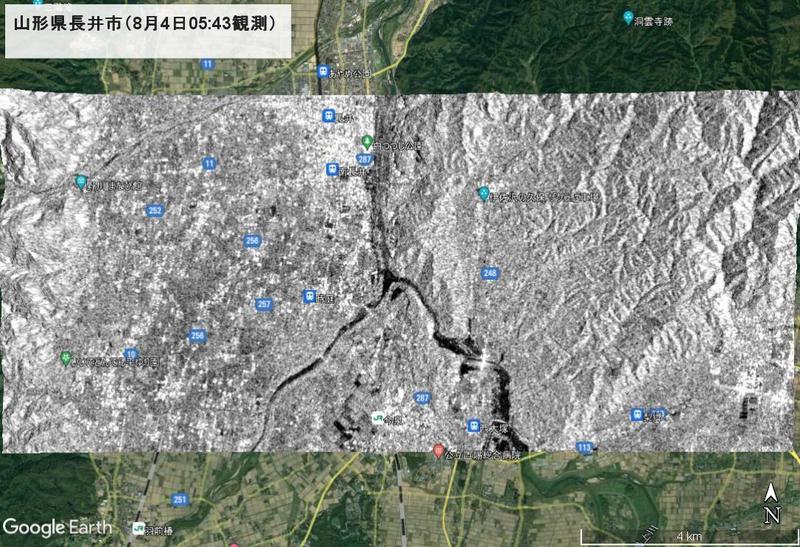The width and height of the screenshot is (800, 547).
Task: Click the あやめ公園 train station icon
Action: [322, 71]
